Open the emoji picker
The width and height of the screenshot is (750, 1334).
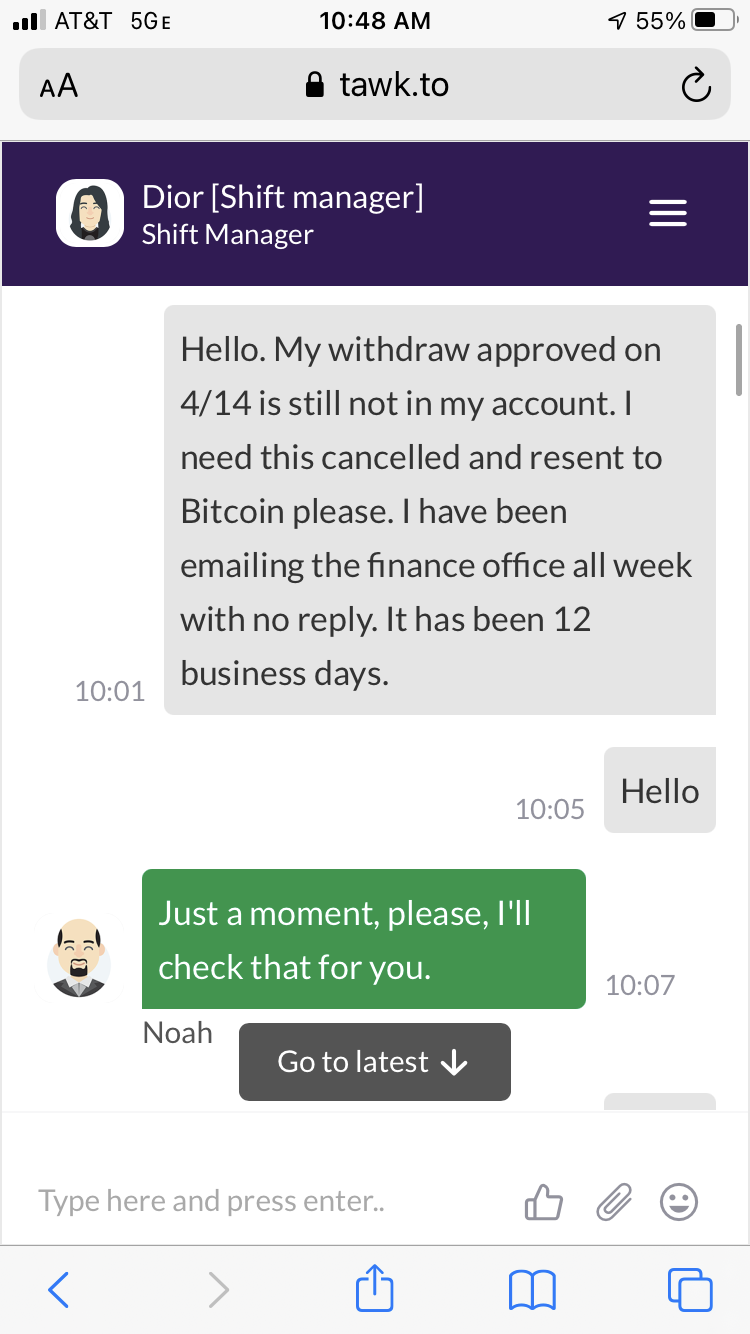(x=679, y=1202)
